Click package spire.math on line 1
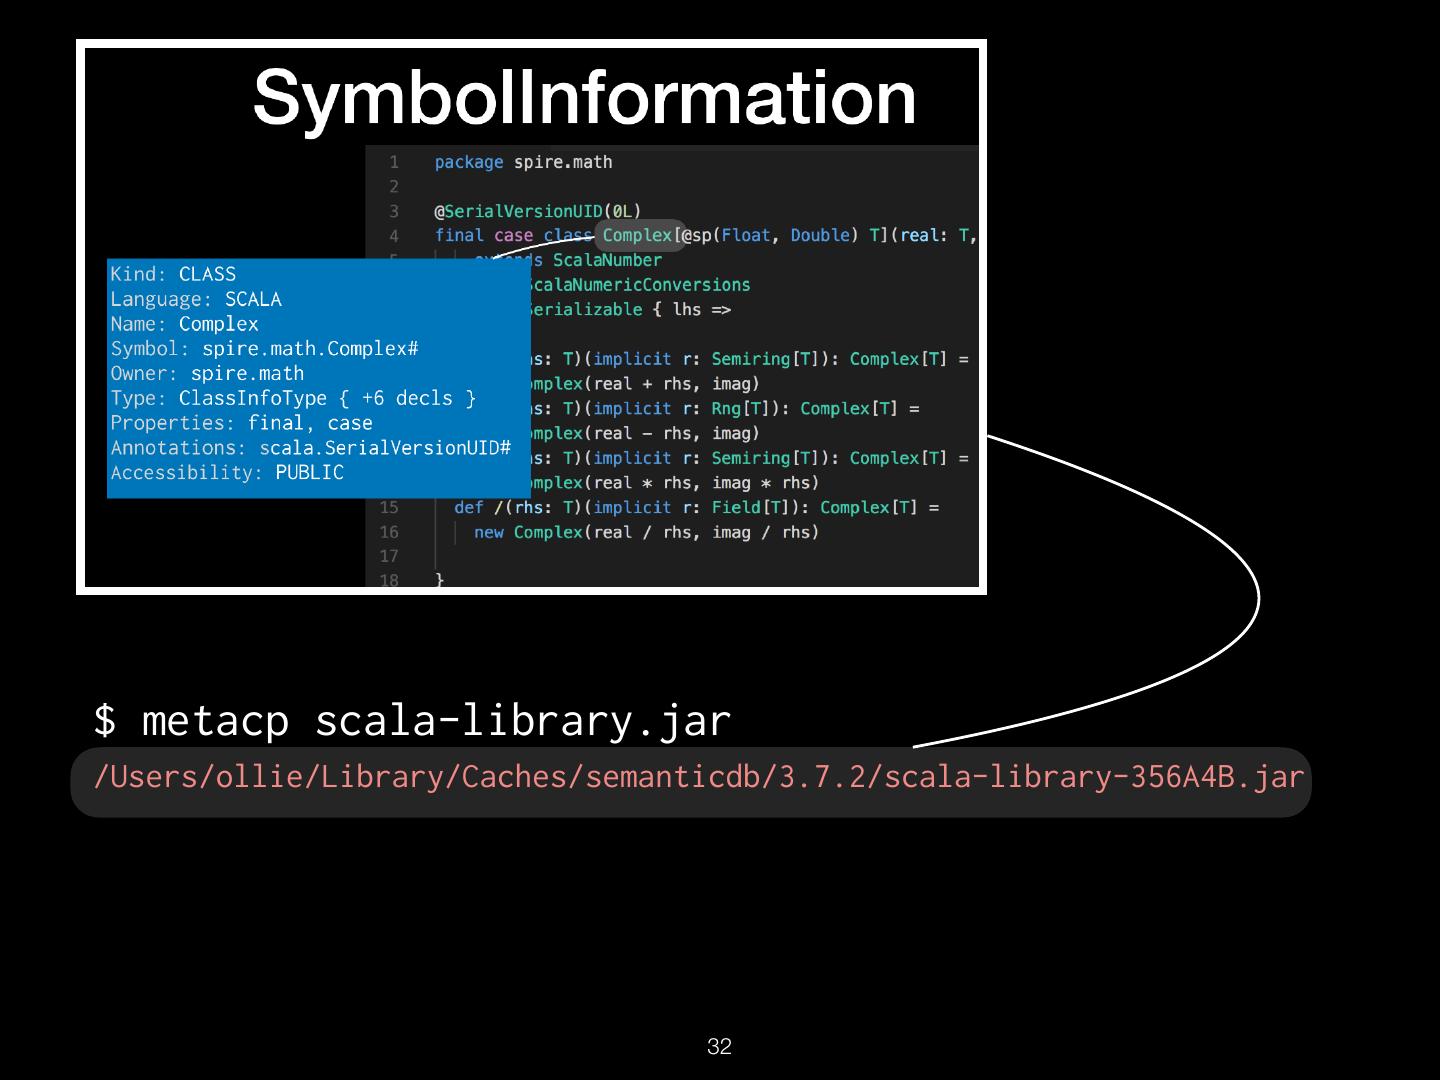Viewport: 1440px width, 1080px height. 523,162
